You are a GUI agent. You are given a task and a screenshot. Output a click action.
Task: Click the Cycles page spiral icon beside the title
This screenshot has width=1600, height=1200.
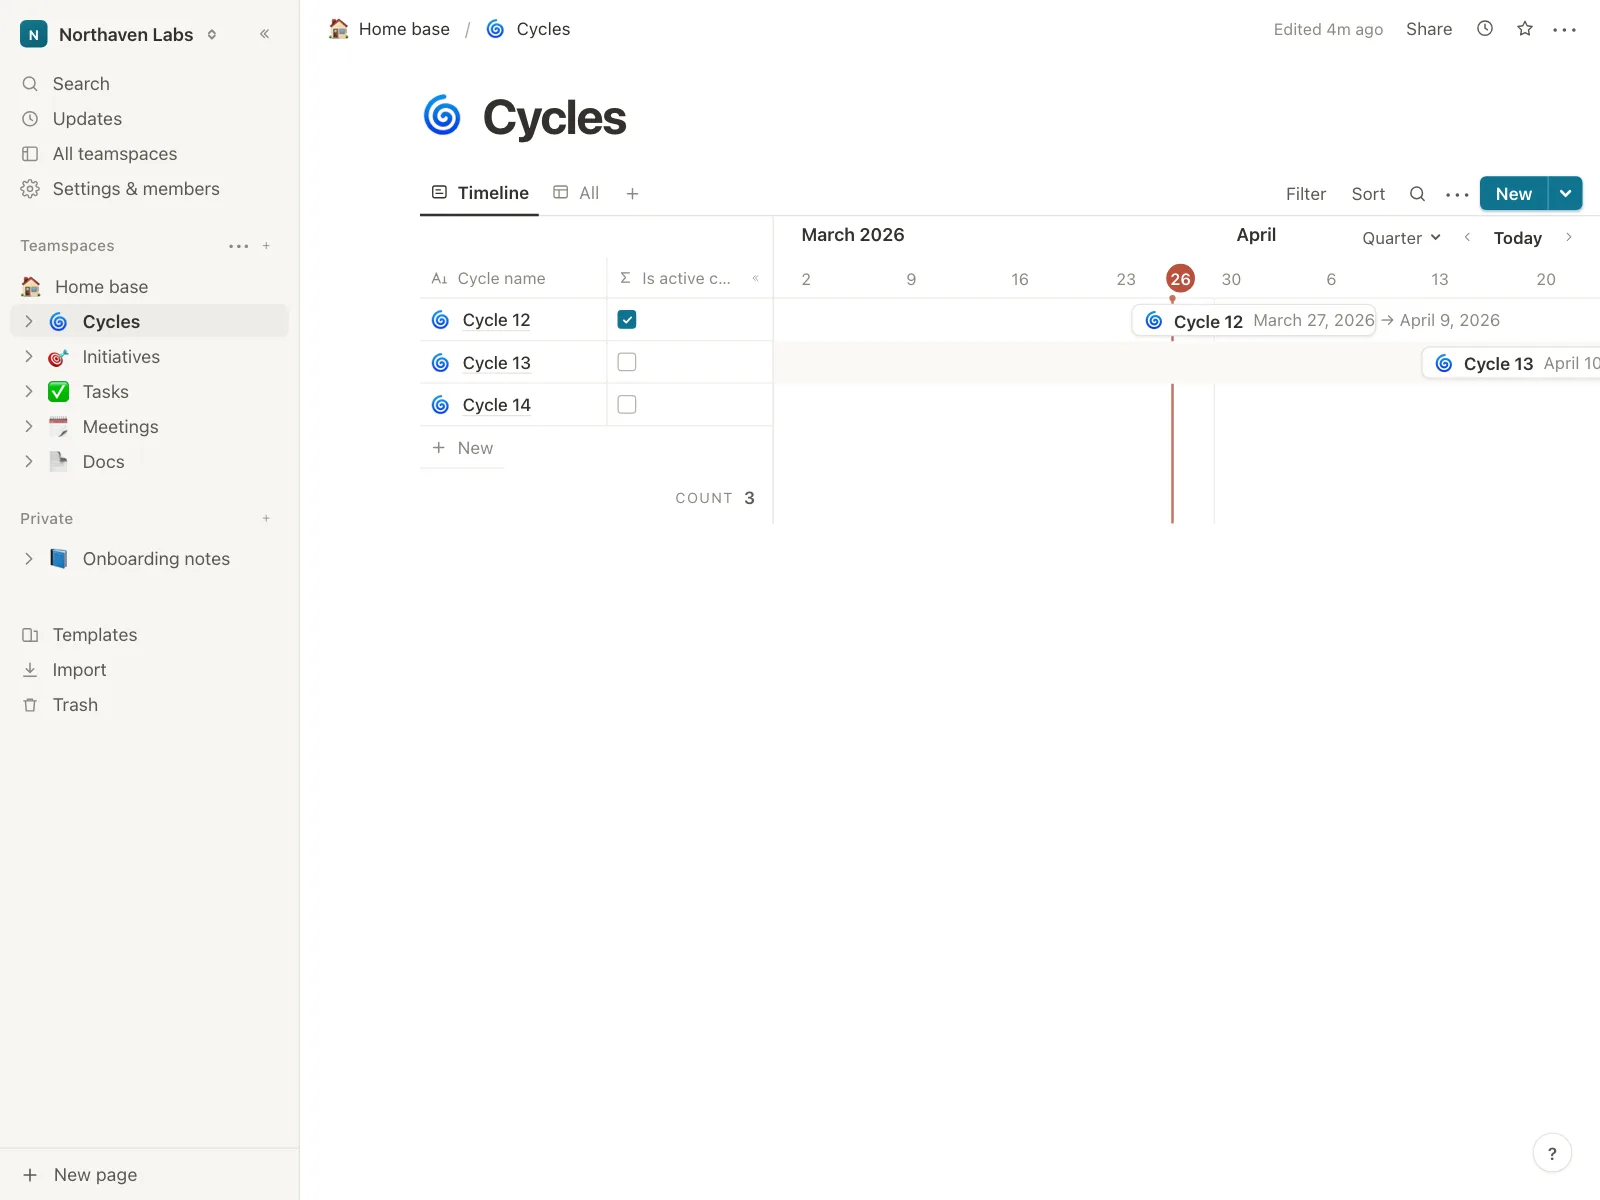tap(442, 117)
